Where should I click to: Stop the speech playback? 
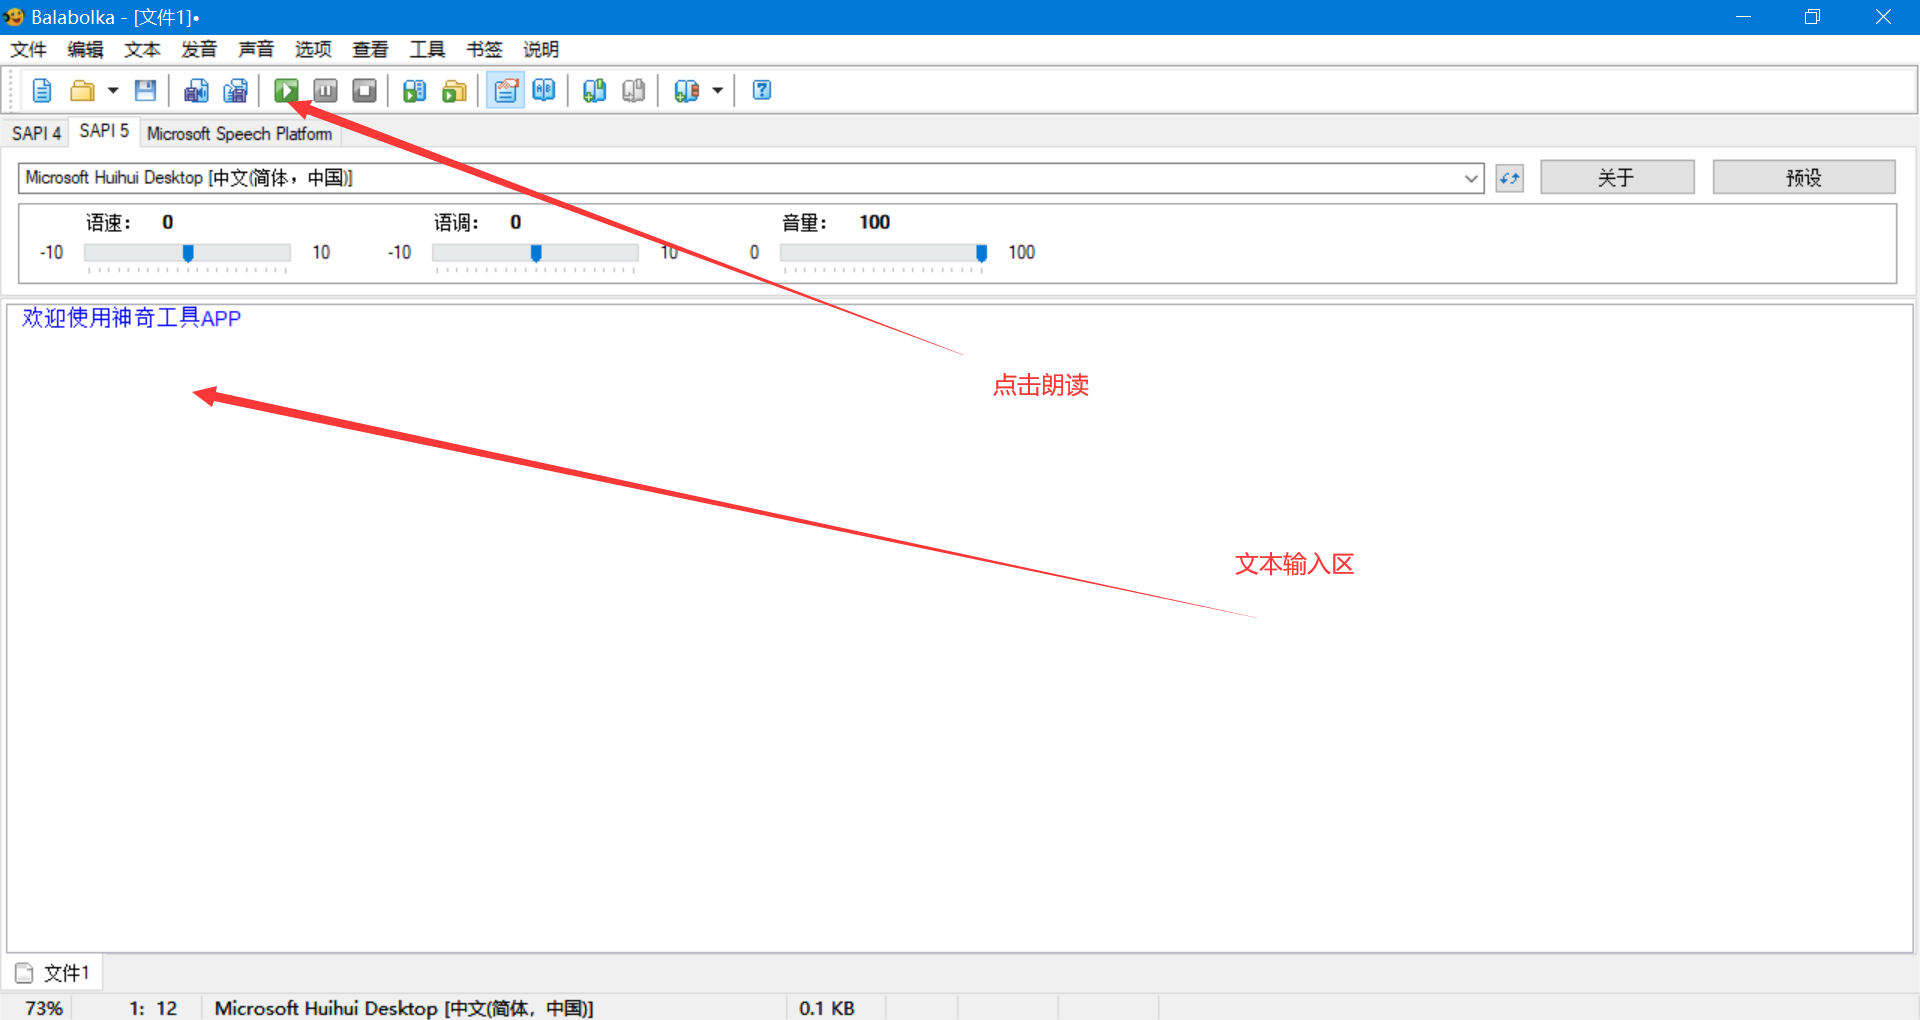click(x=365, y=91)
